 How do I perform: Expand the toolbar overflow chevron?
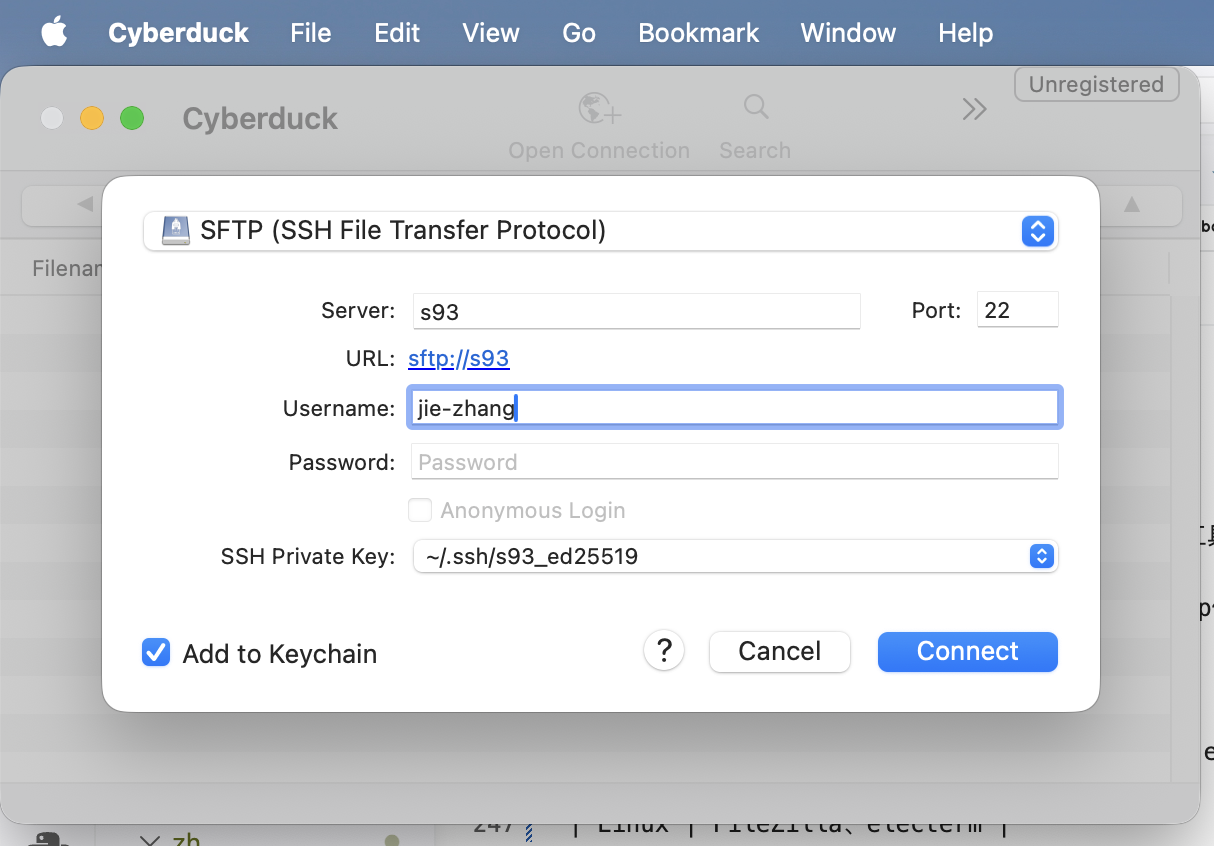[975, 109]
